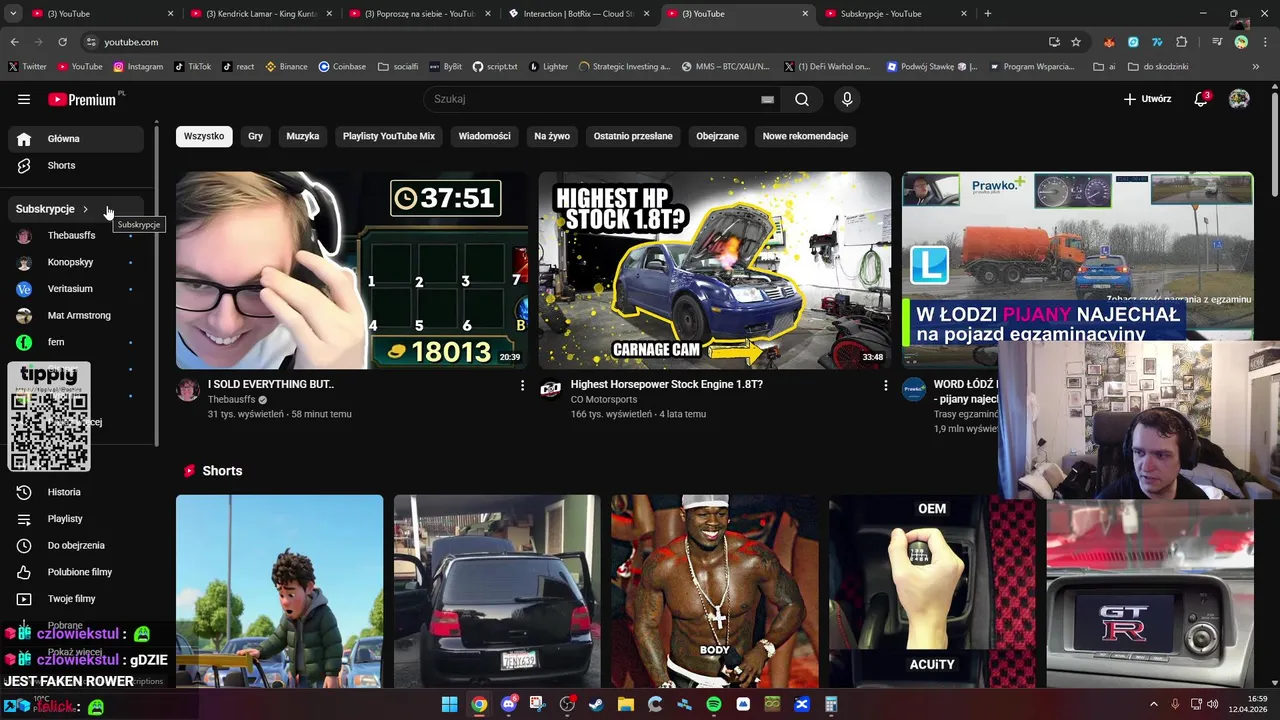1280x720 pixels.
Task: Show hidden system tray icons
Action: 1153,704
